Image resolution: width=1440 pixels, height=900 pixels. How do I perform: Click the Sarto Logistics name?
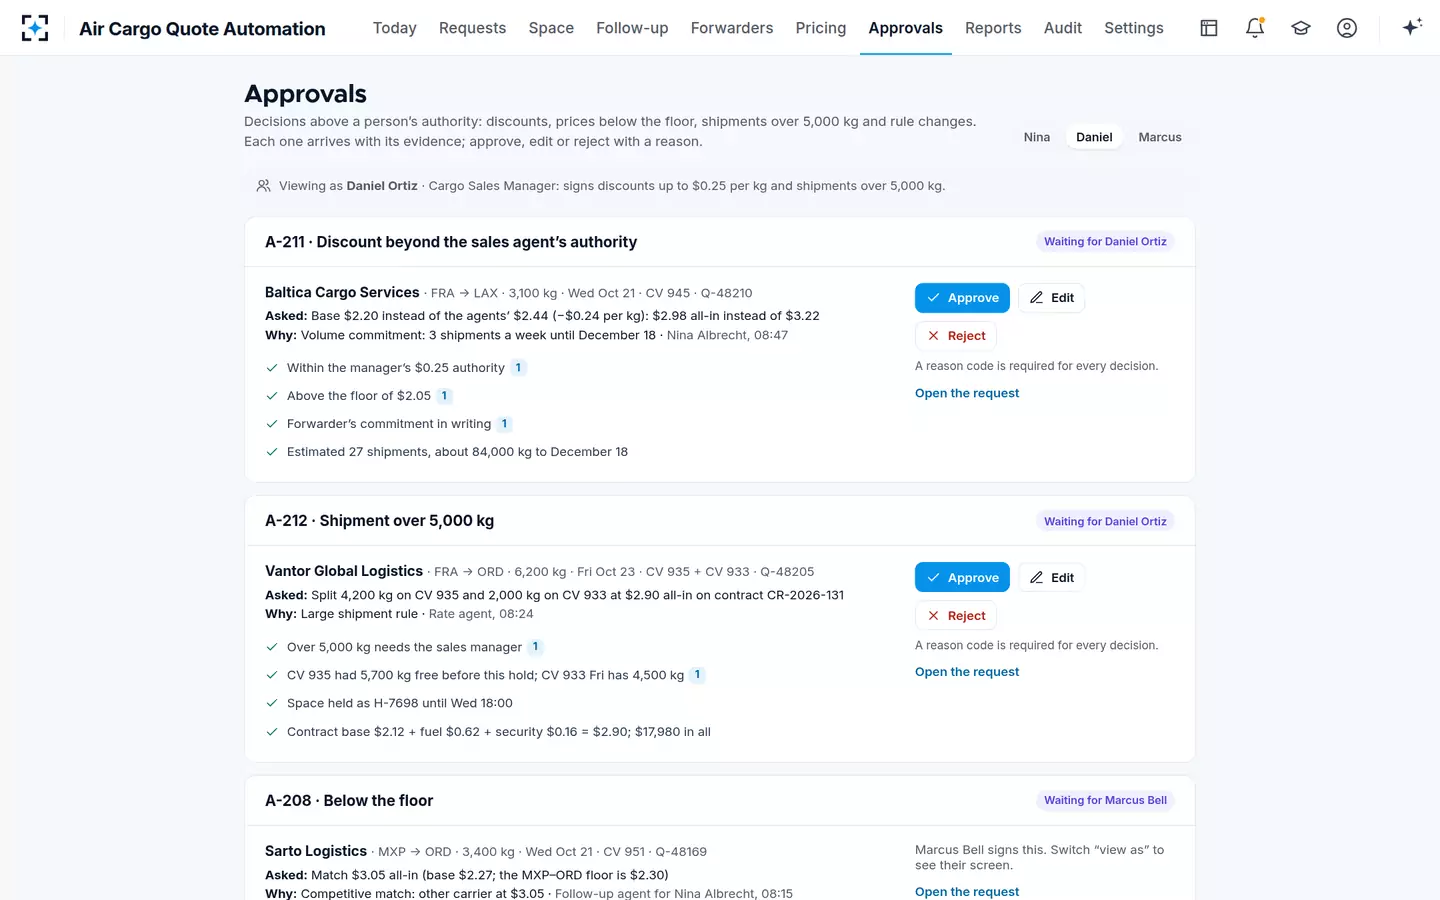316,851
